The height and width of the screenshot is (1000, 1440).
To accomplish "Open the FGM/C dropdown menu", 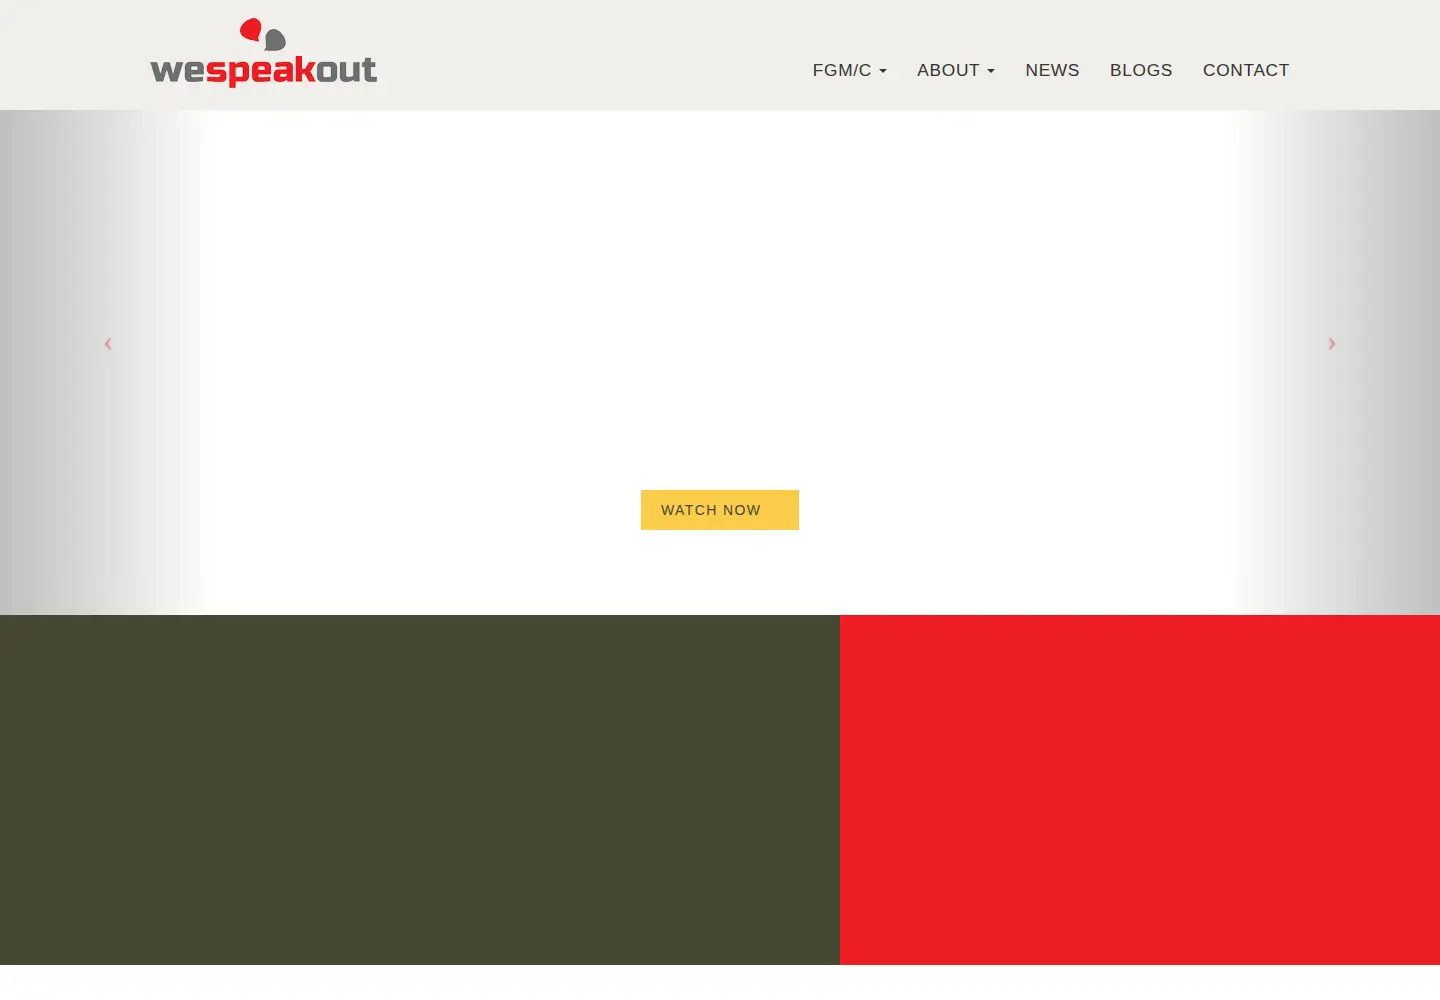I will coord(849,70).
